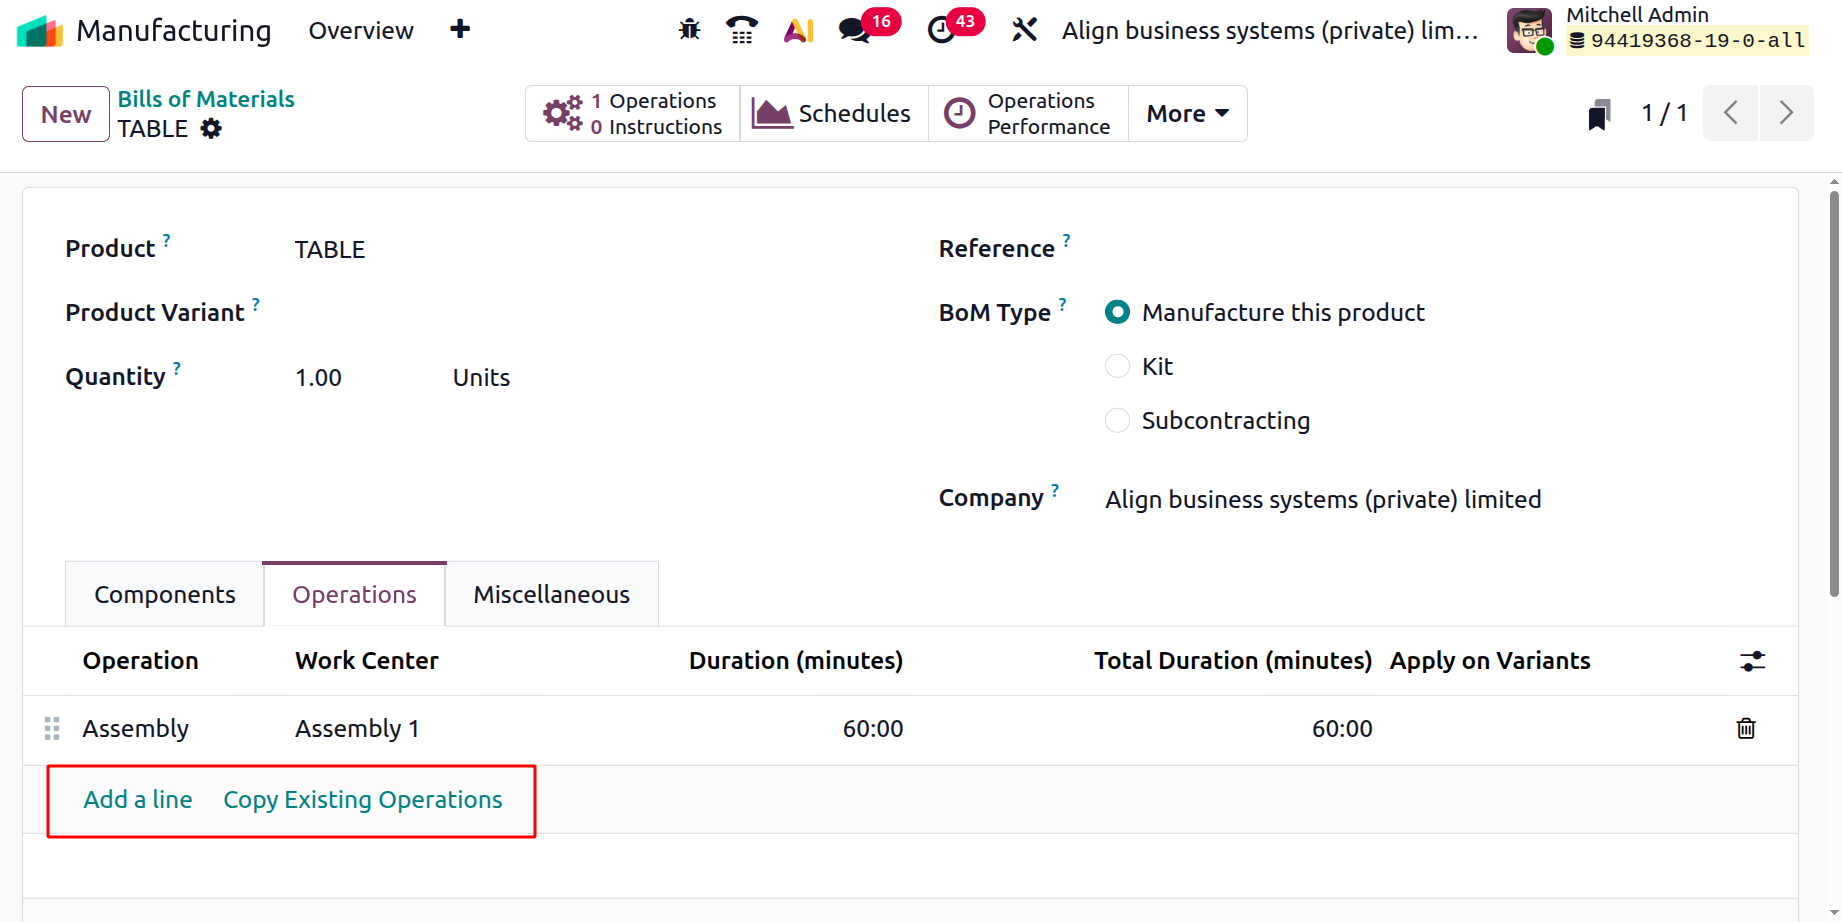Switch to the Miscellaneous tab
This screenshot has height=922, width=1842.
[551, 595]
